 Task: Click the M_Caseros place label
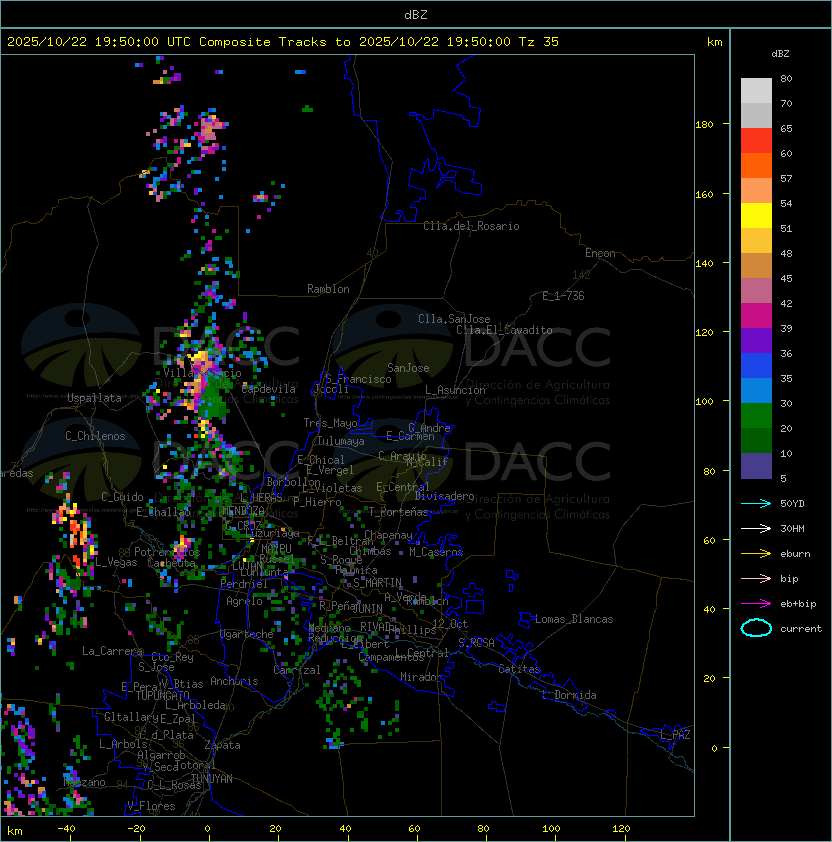click(436, 552)
